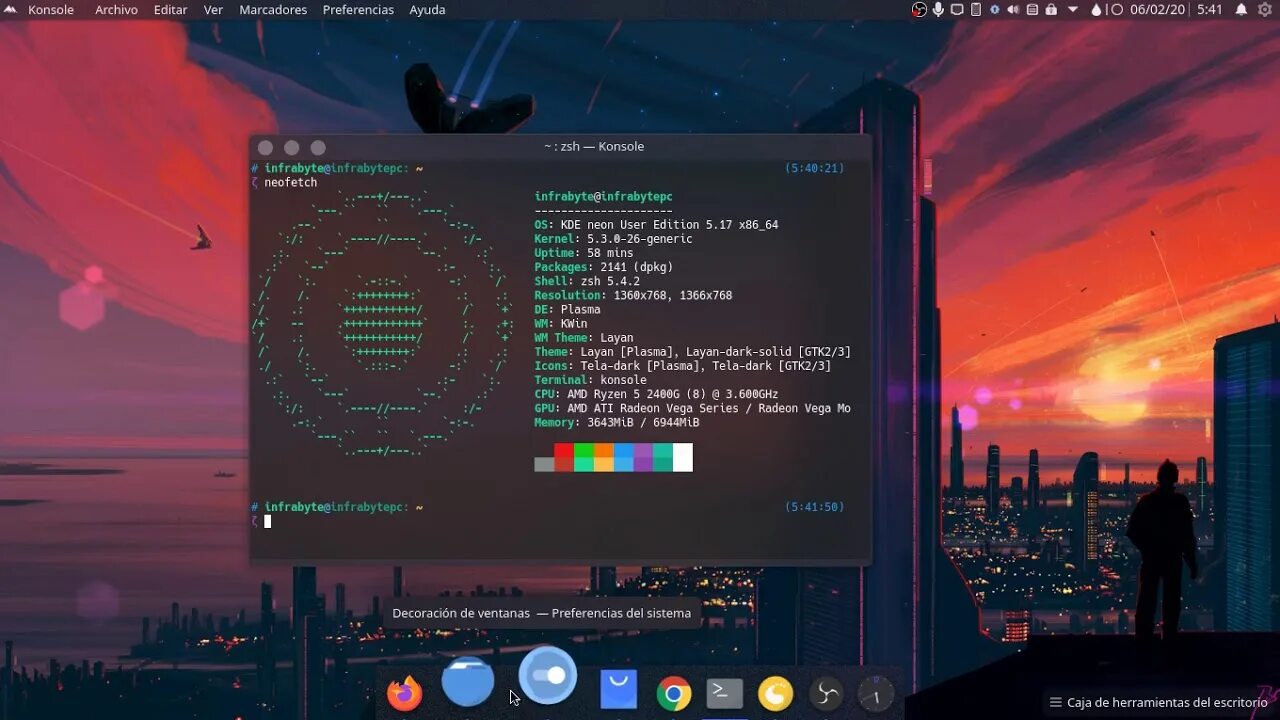The height and width of the screenshot is (720, 1280).
Task: Launch OBS Studio from the dock
Action: (826, 693)
